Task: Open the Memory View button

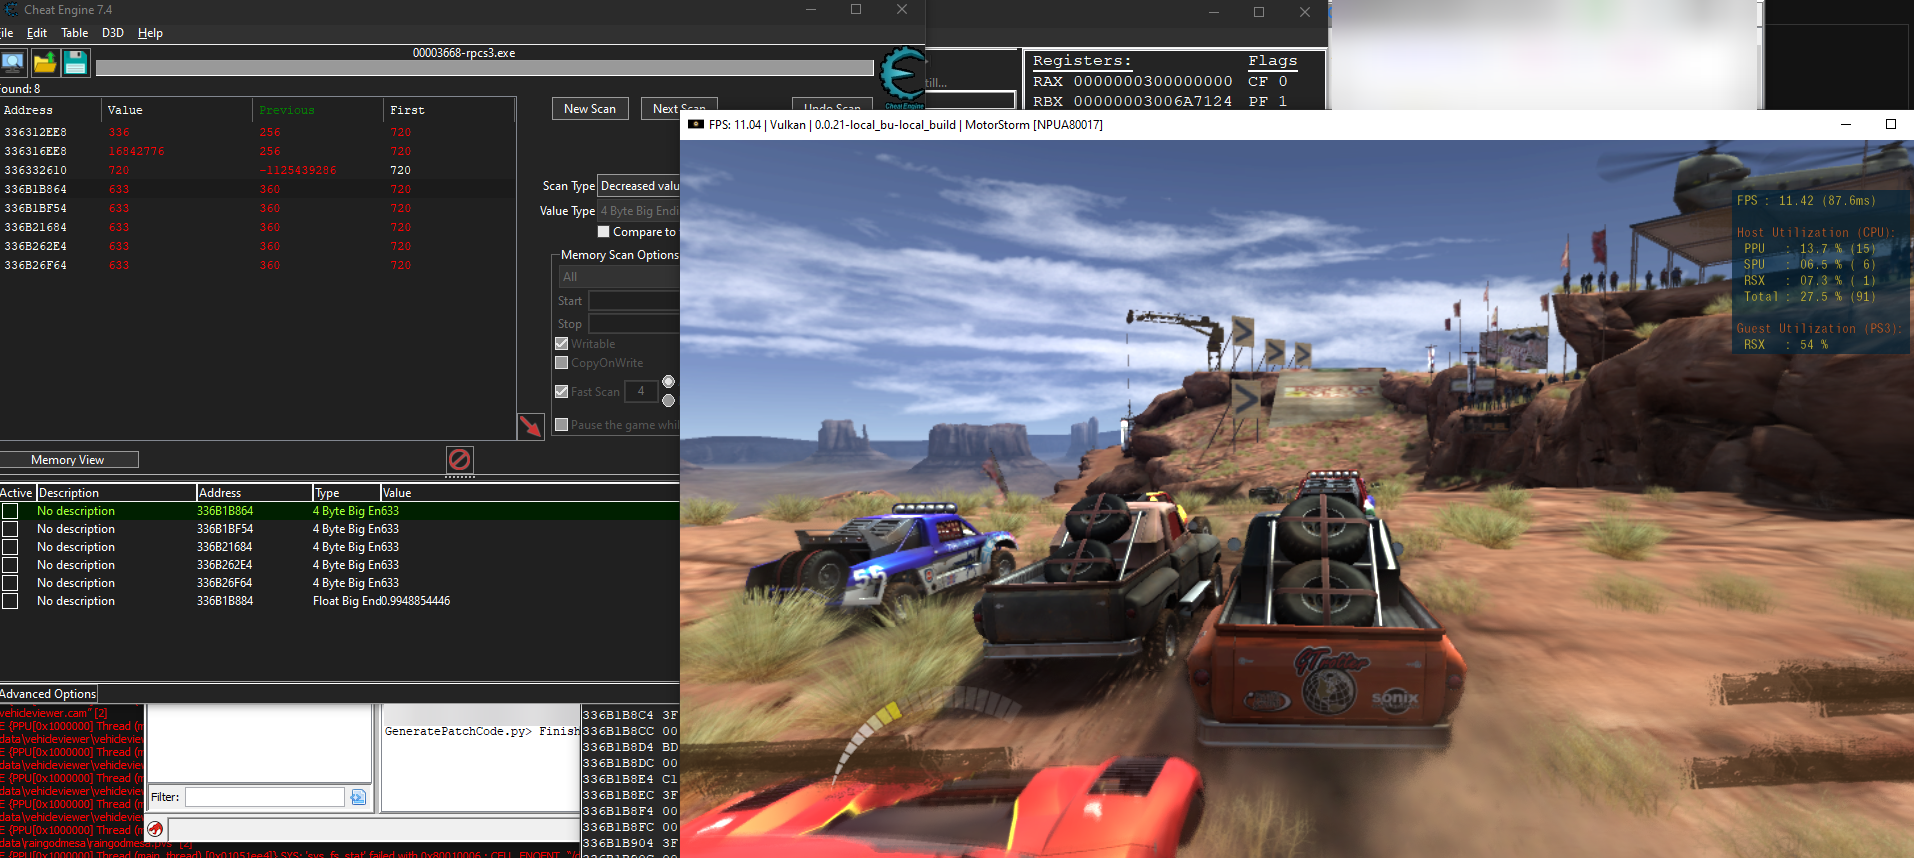Action: [x=68, y=460]
